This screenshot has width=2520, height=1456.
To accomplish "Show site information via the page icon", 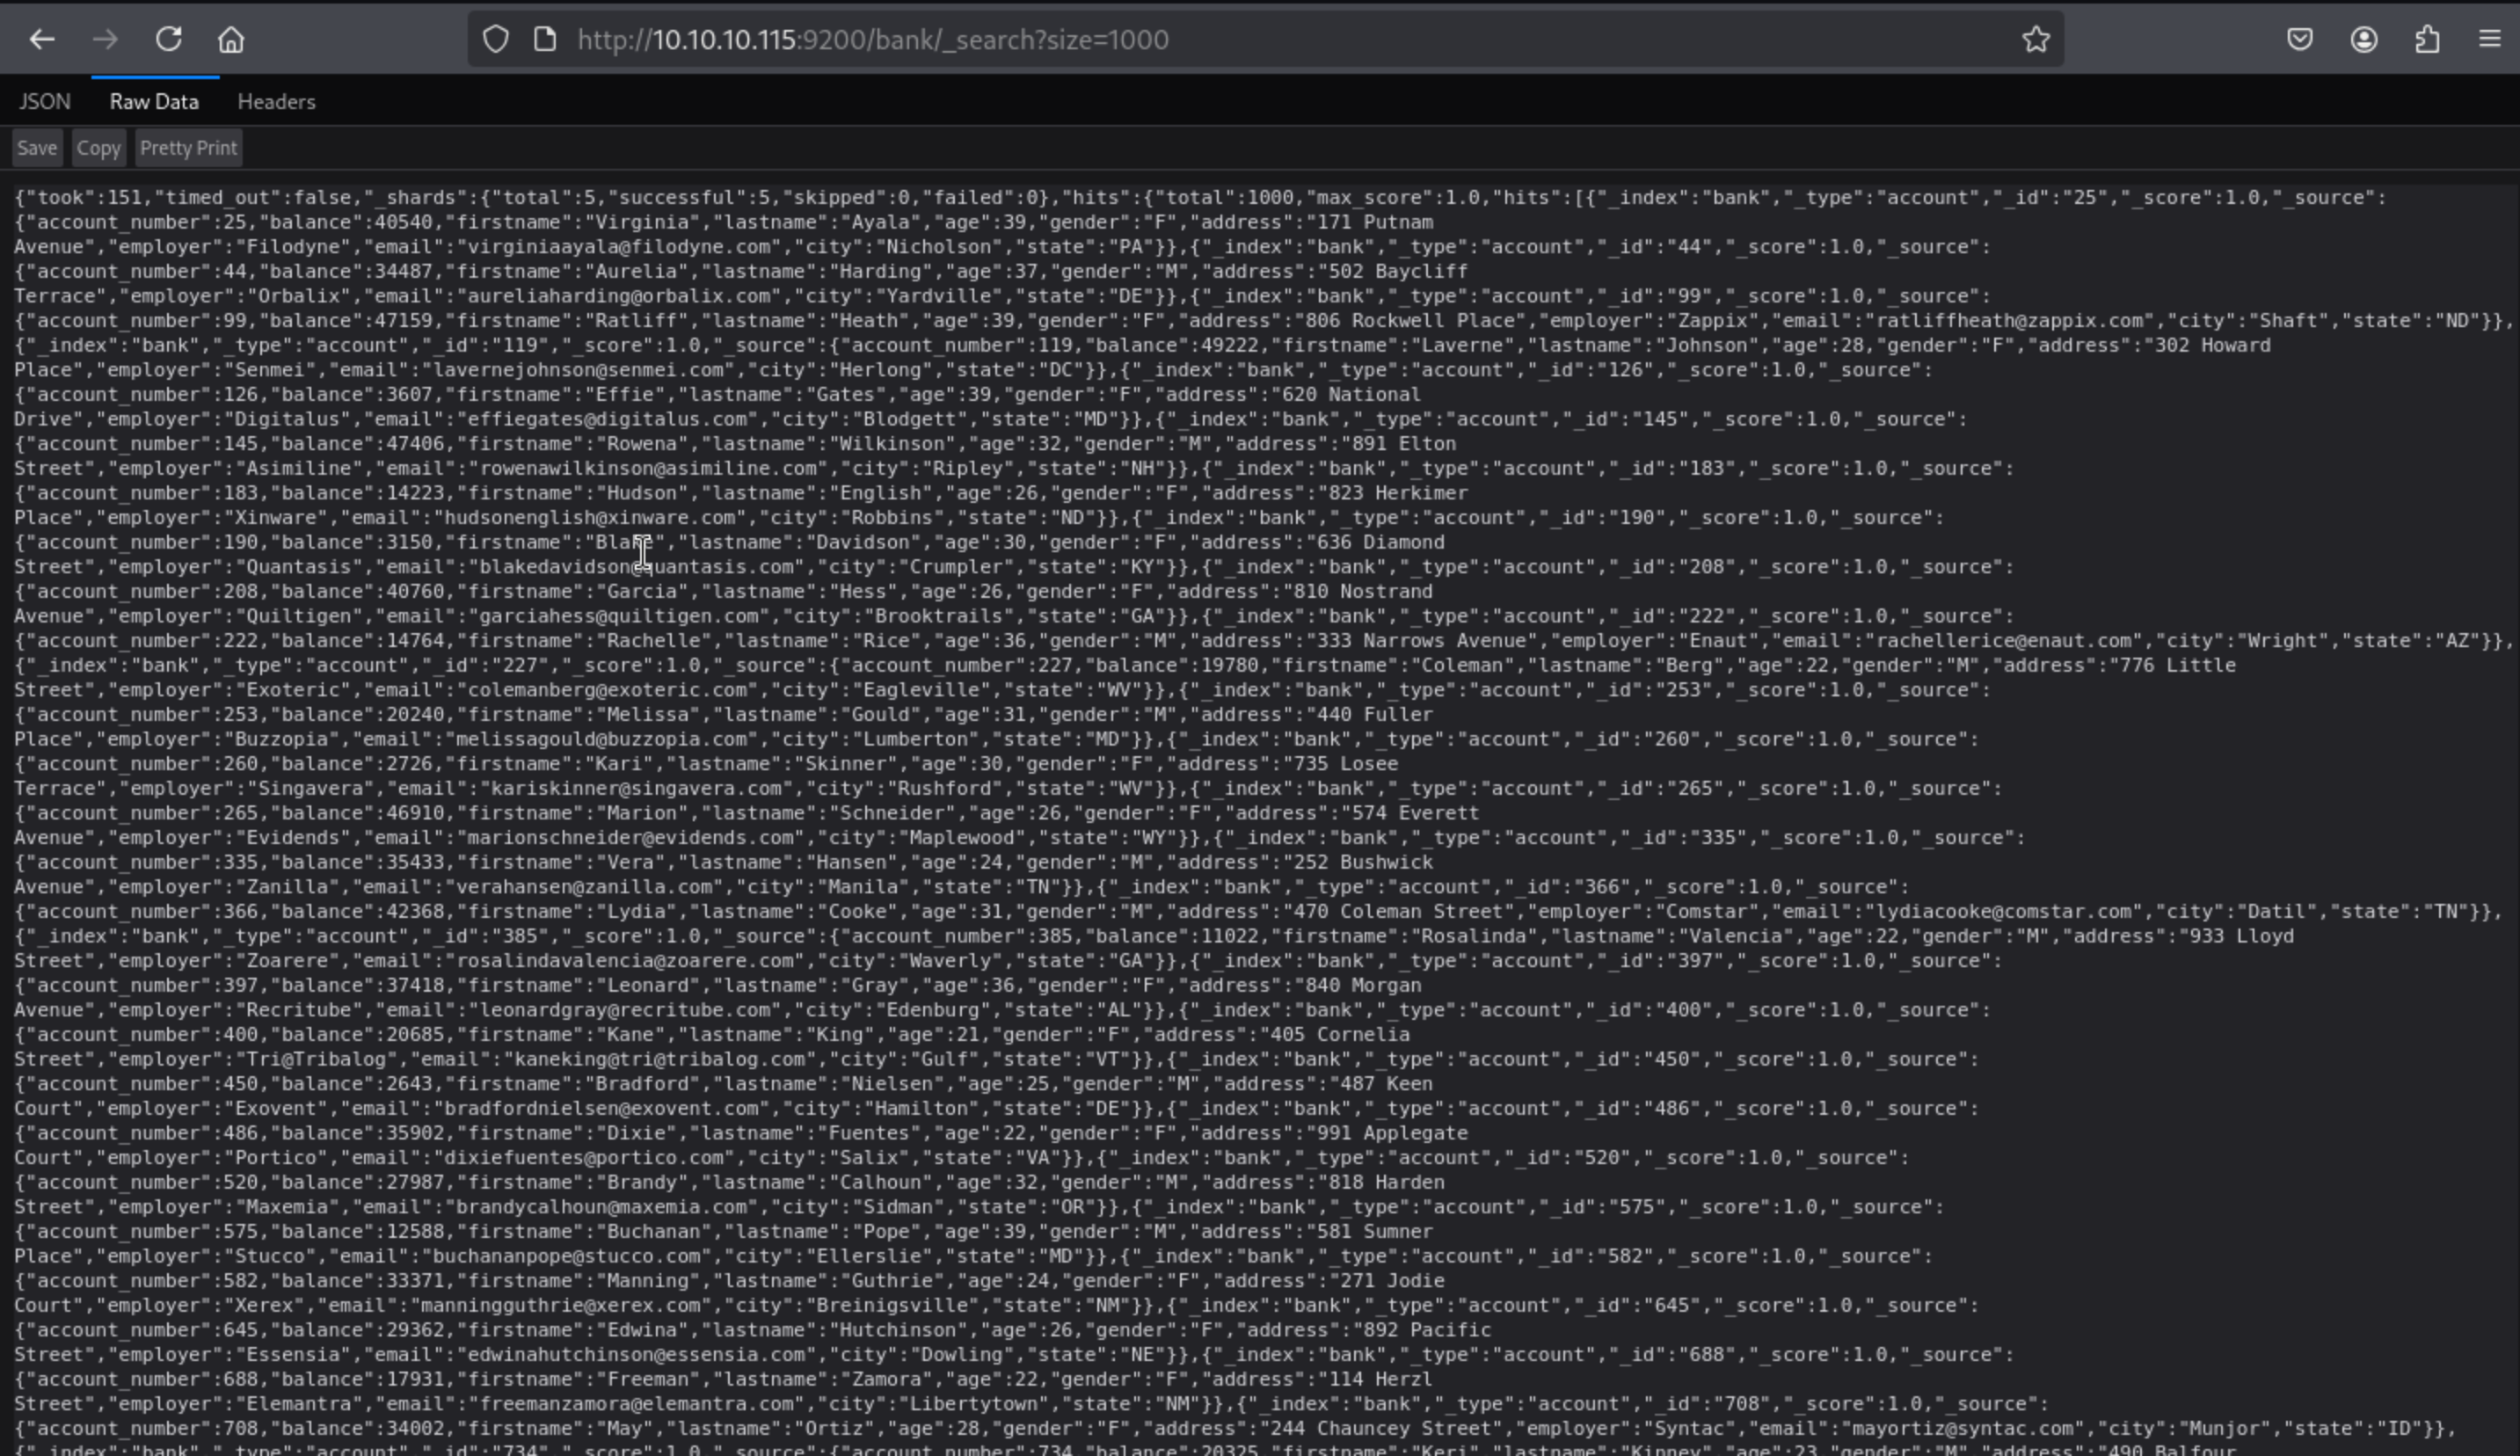I will pyautogui.click(x=545, y=40).
